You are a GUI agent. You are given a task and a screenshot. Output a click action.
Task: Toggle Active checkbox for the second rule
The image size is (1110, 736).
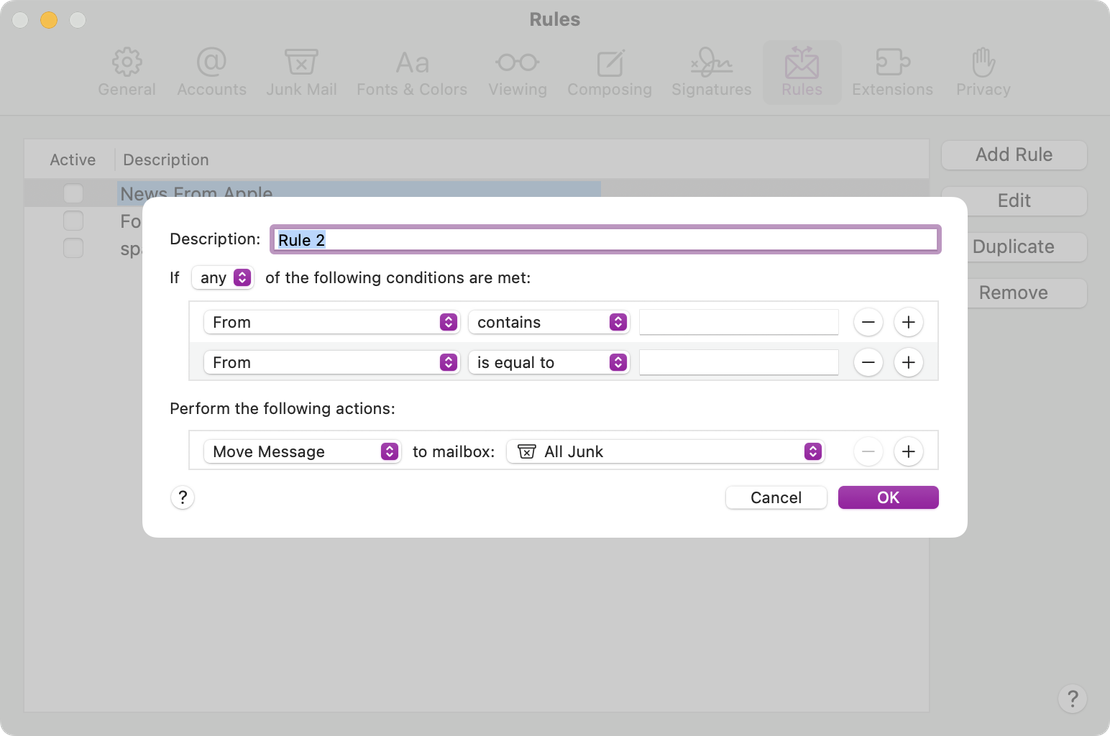coord(73,221)
